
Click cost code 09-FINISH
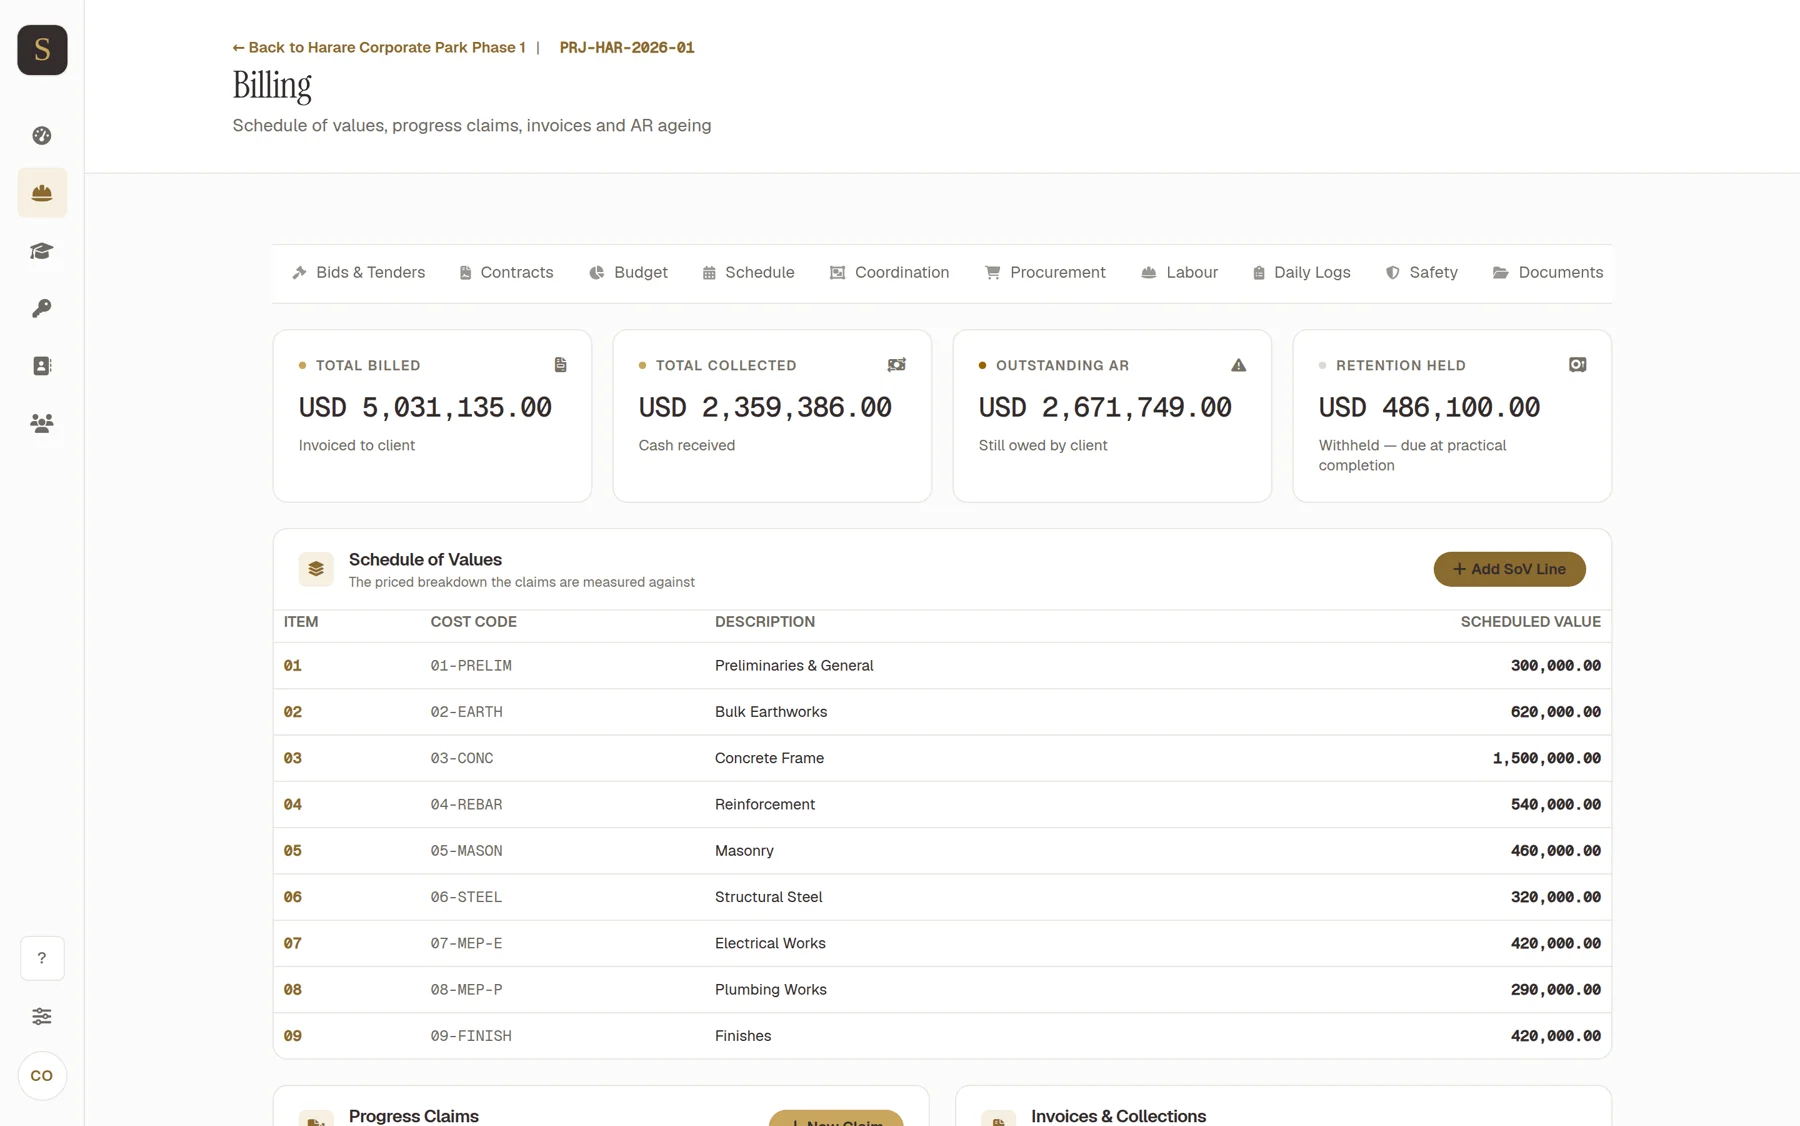(x=471, y=1037)
